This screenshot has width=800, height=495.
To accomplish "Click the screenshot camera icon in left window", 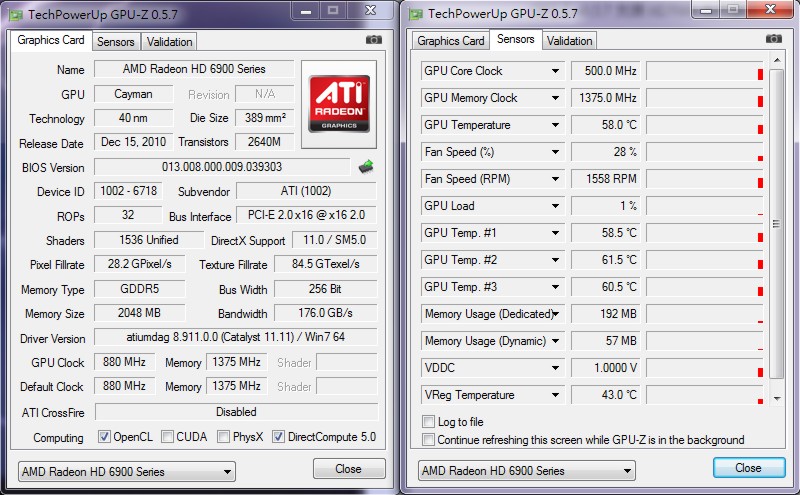I will (373, 40).
